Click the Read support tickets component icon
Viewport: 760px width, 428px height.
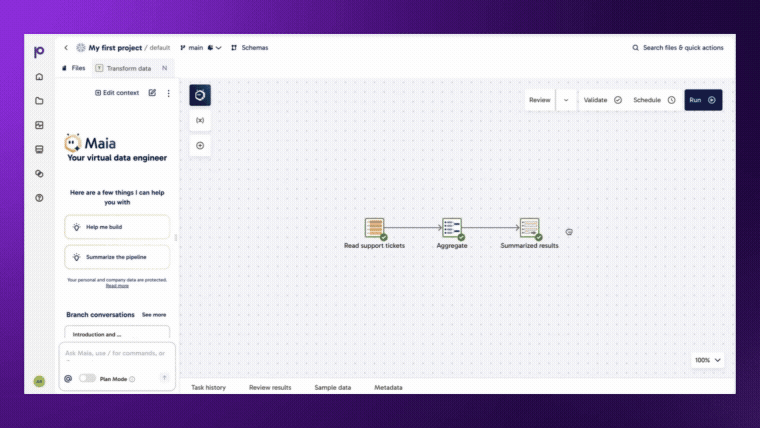(374, 228)
